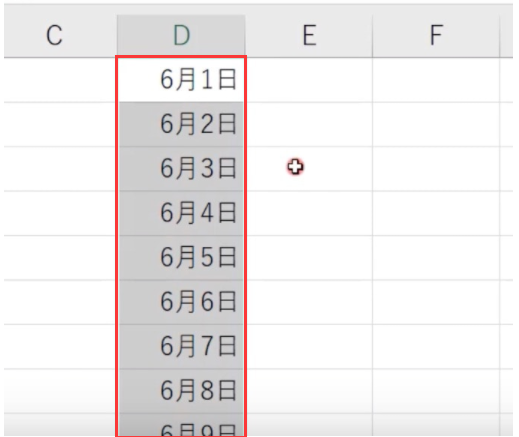Select empty column C cell beside 6月6日
519x437 pixels.
60,302
